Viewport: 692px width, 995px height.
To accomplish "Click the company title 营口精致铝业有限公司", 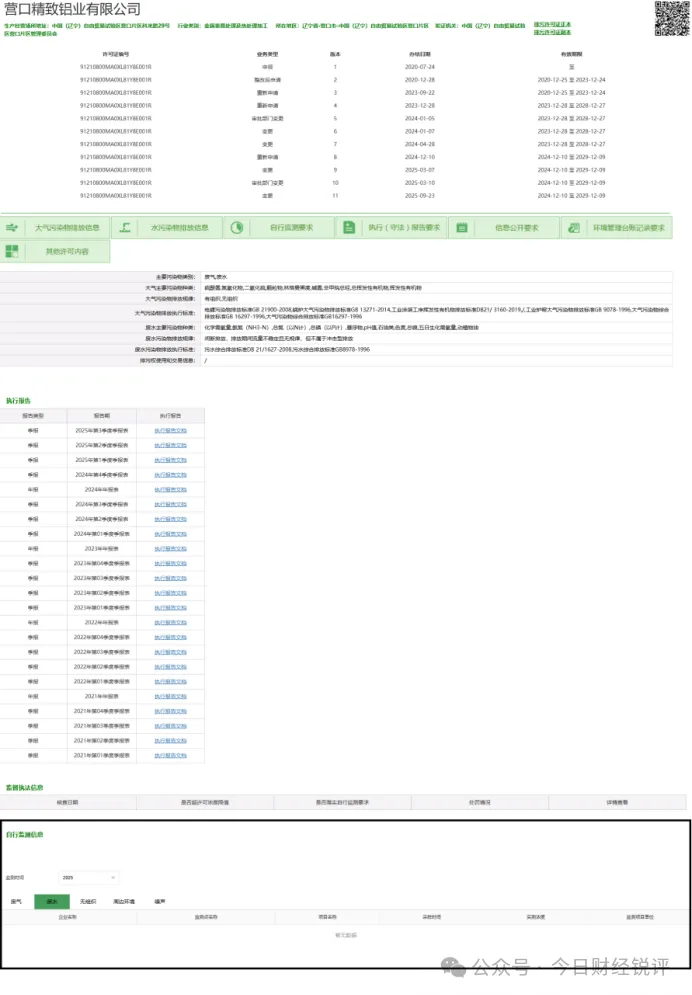I will click(72, 10).
